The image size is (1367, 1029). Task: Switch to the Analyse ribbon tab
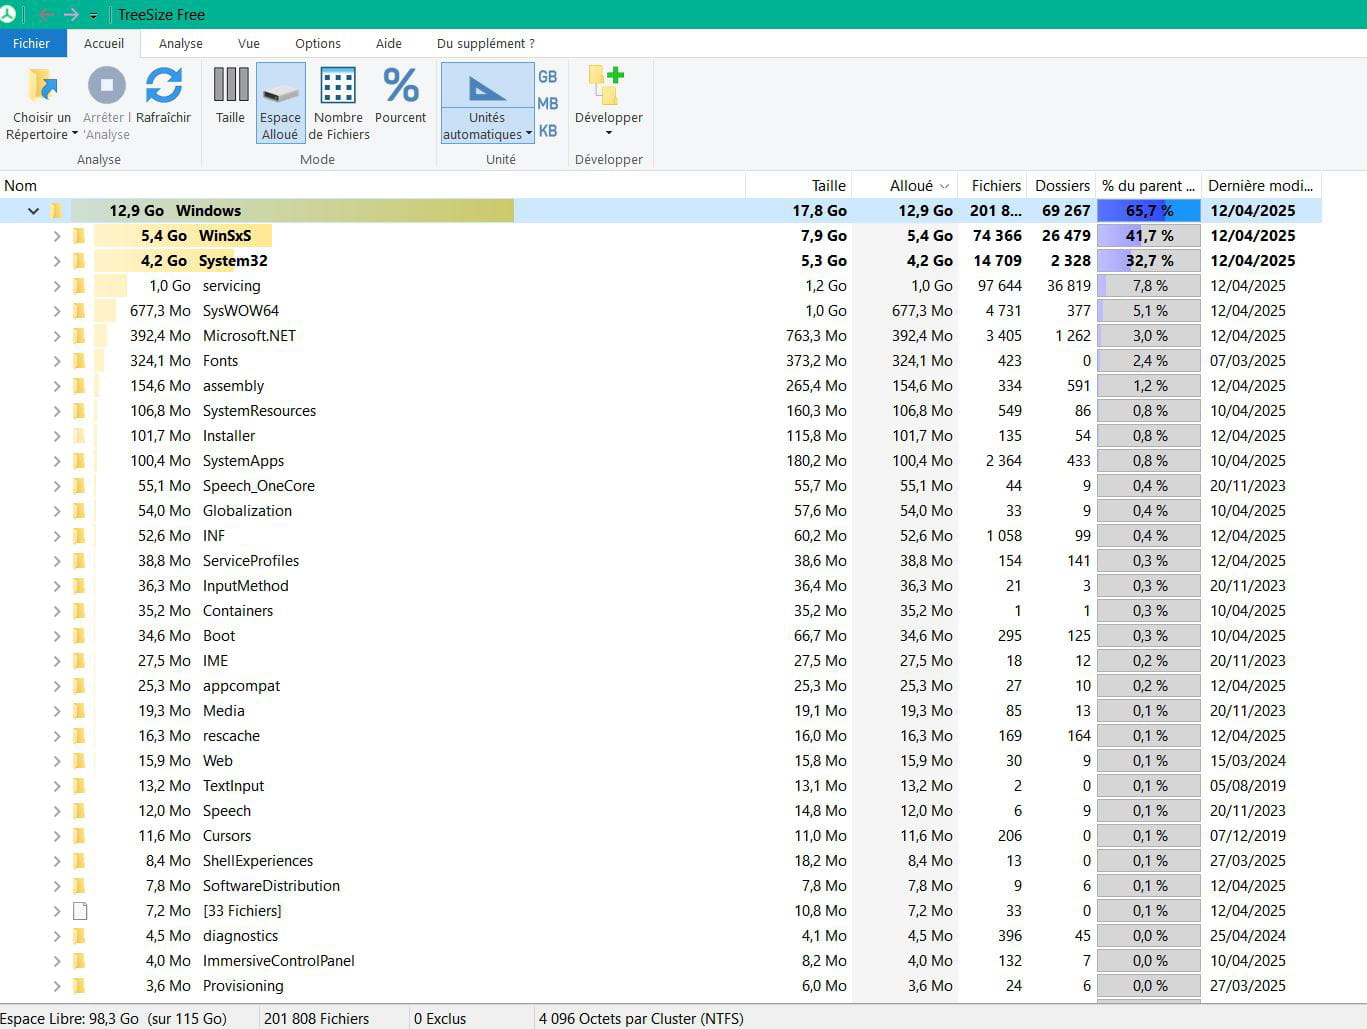click(x=180, y=43)
